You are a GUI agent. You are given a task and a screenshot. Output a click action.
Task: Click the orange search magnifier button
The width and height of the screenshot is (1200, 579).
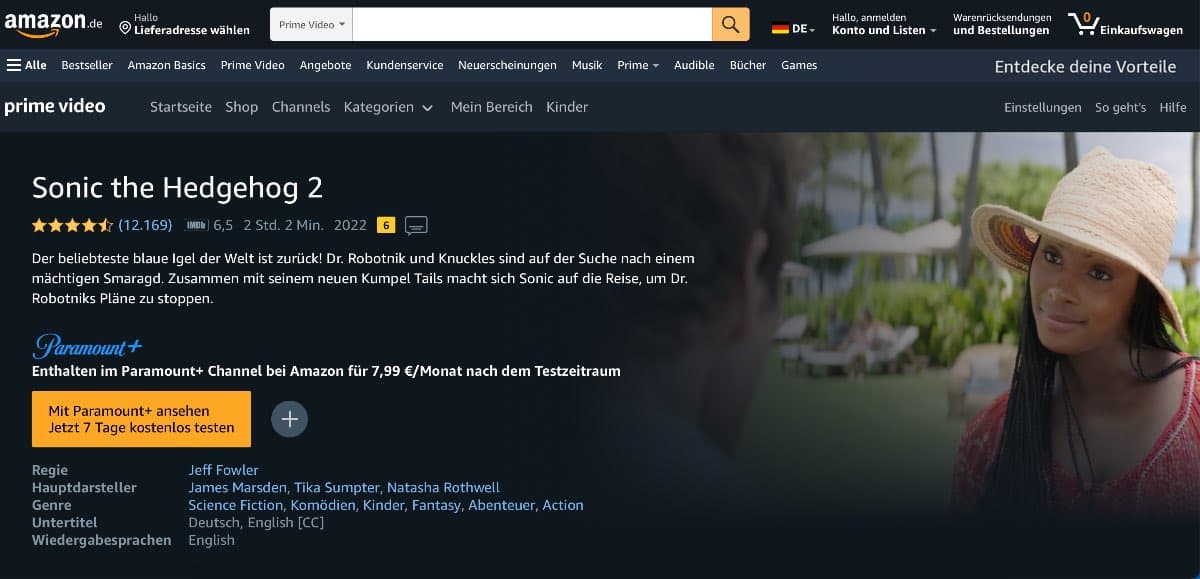coord(731,24)
